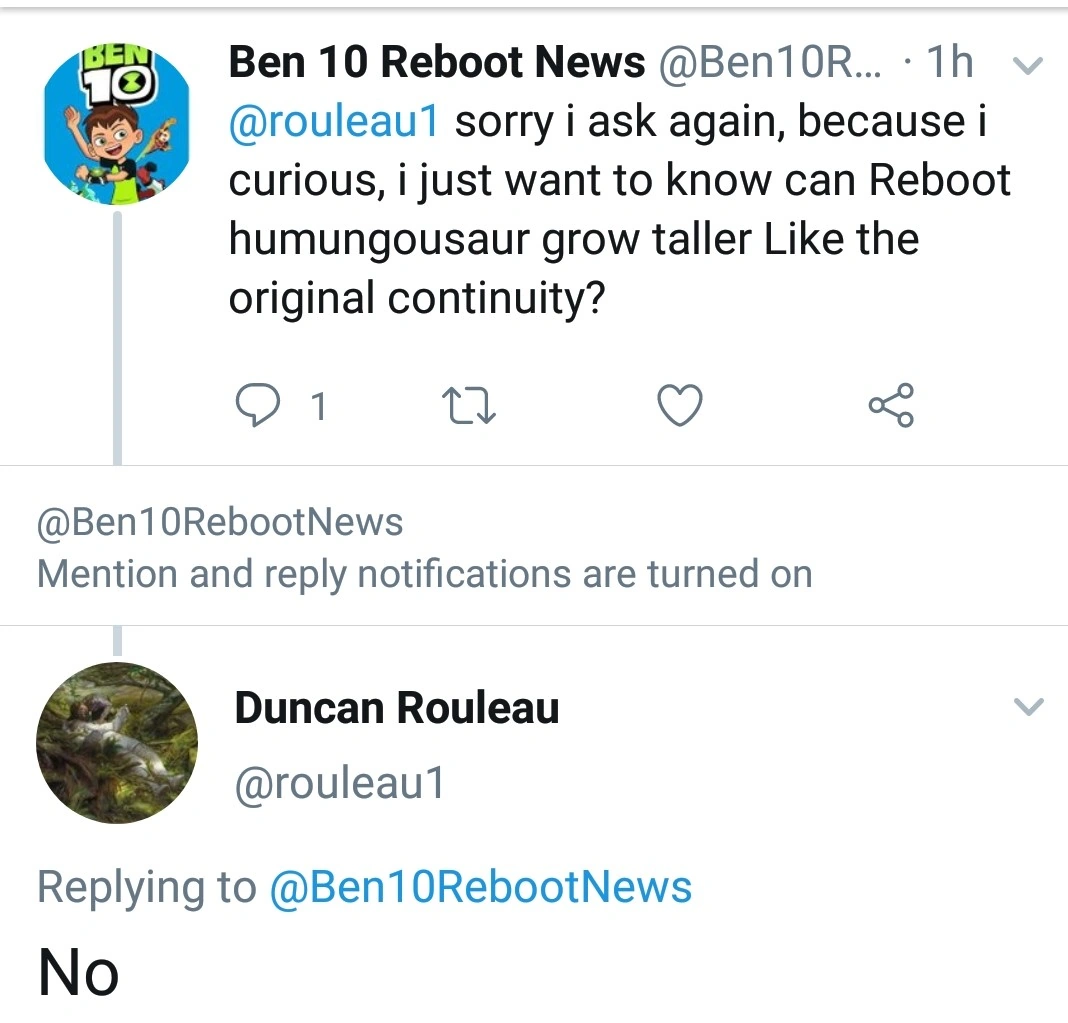Expand options chevron on Ben 10 tweet

click(x=1028, y=66)
